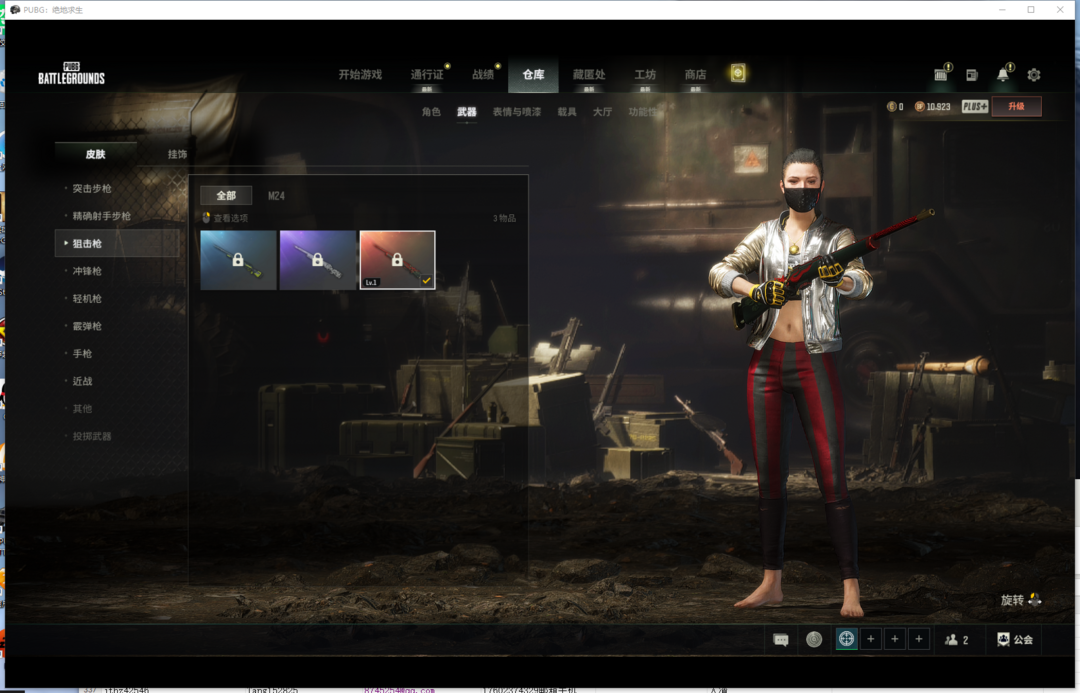
Task: Choose 手枪 pistol category
Action: tap(82, 353)
